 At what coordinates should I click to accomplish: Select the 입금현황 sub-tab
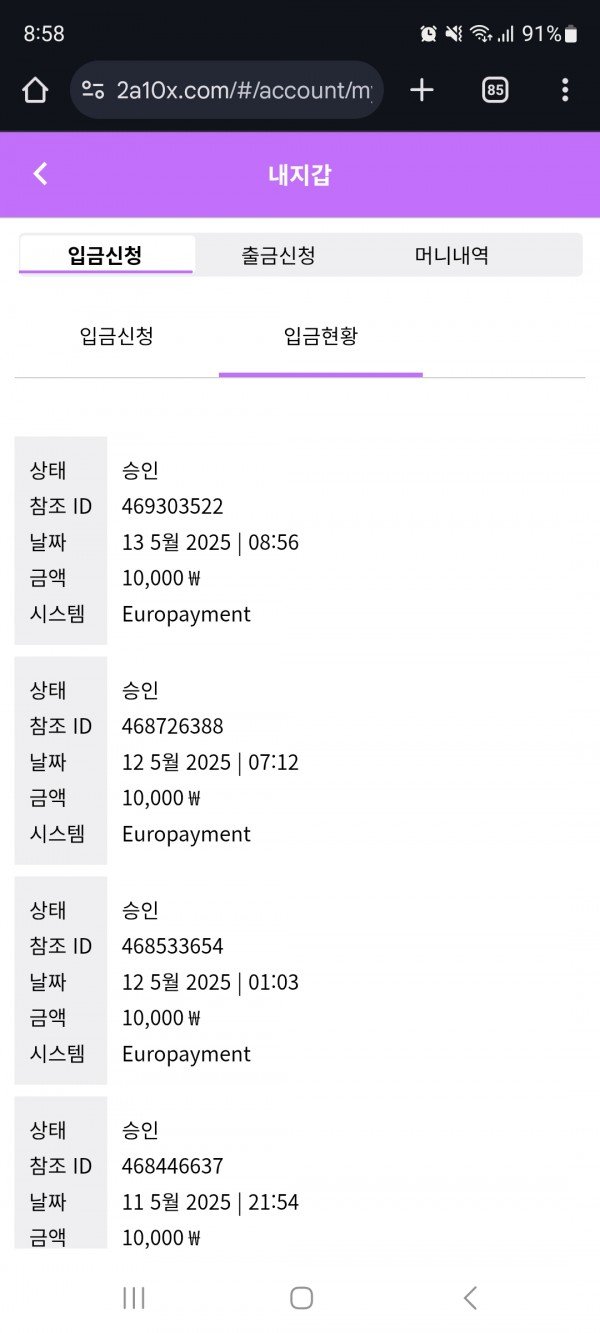321,336
